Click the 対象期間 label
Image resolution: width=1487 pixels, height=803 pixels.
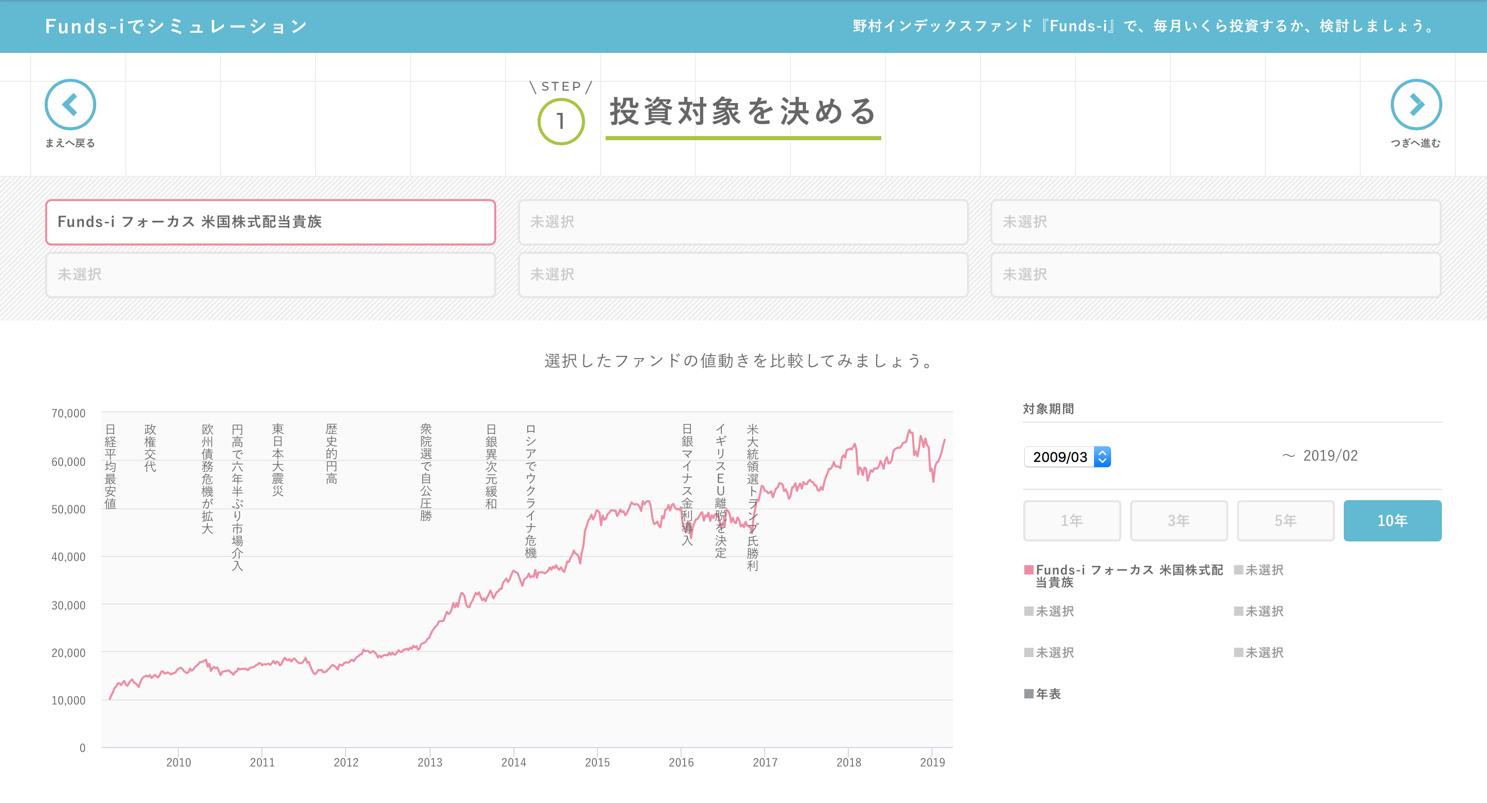tap(1049, 409)
